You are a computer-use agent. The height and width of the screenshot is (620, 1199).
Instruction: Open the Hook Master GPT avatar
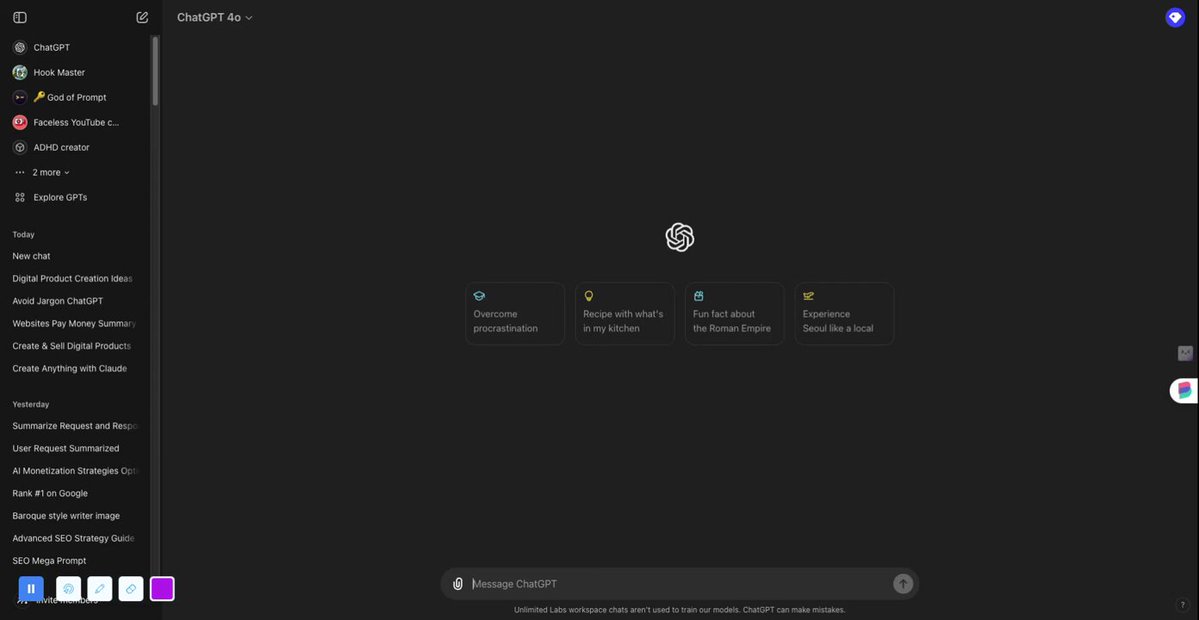pyautogui.click(x=20, y=73)
